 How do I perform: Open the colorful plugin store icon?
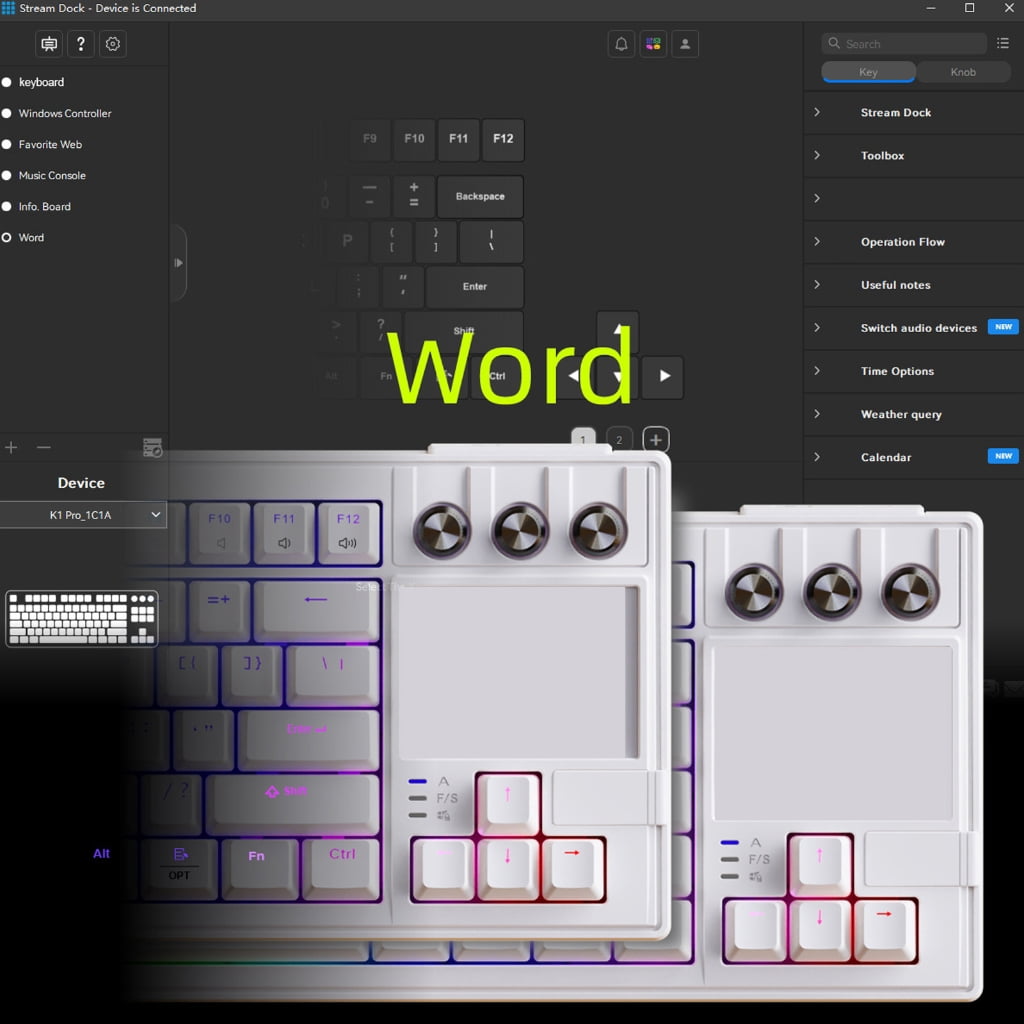[x=653, y=44]
